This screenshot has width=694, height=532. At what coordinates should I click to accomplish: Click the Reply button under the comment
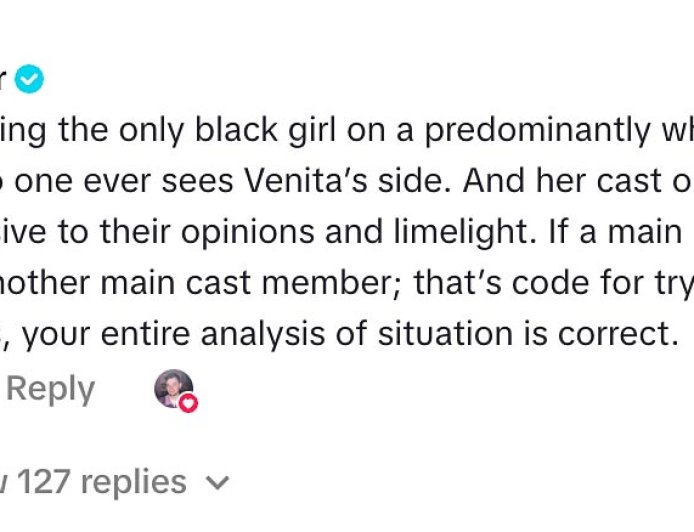click(50, 388)
